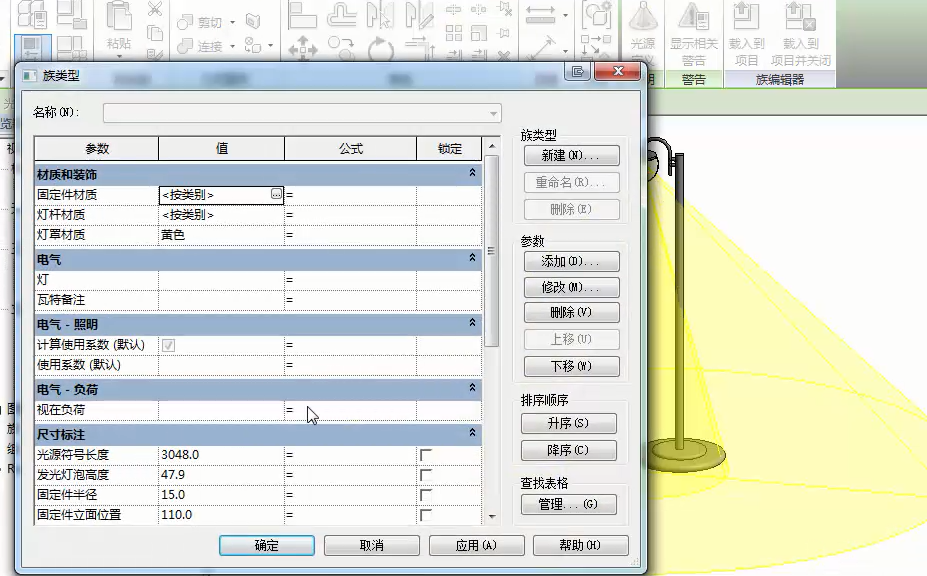The image size is (927, 576).
Task: Collapse the 尺寸标注 dimensions group
Action: 472,434
